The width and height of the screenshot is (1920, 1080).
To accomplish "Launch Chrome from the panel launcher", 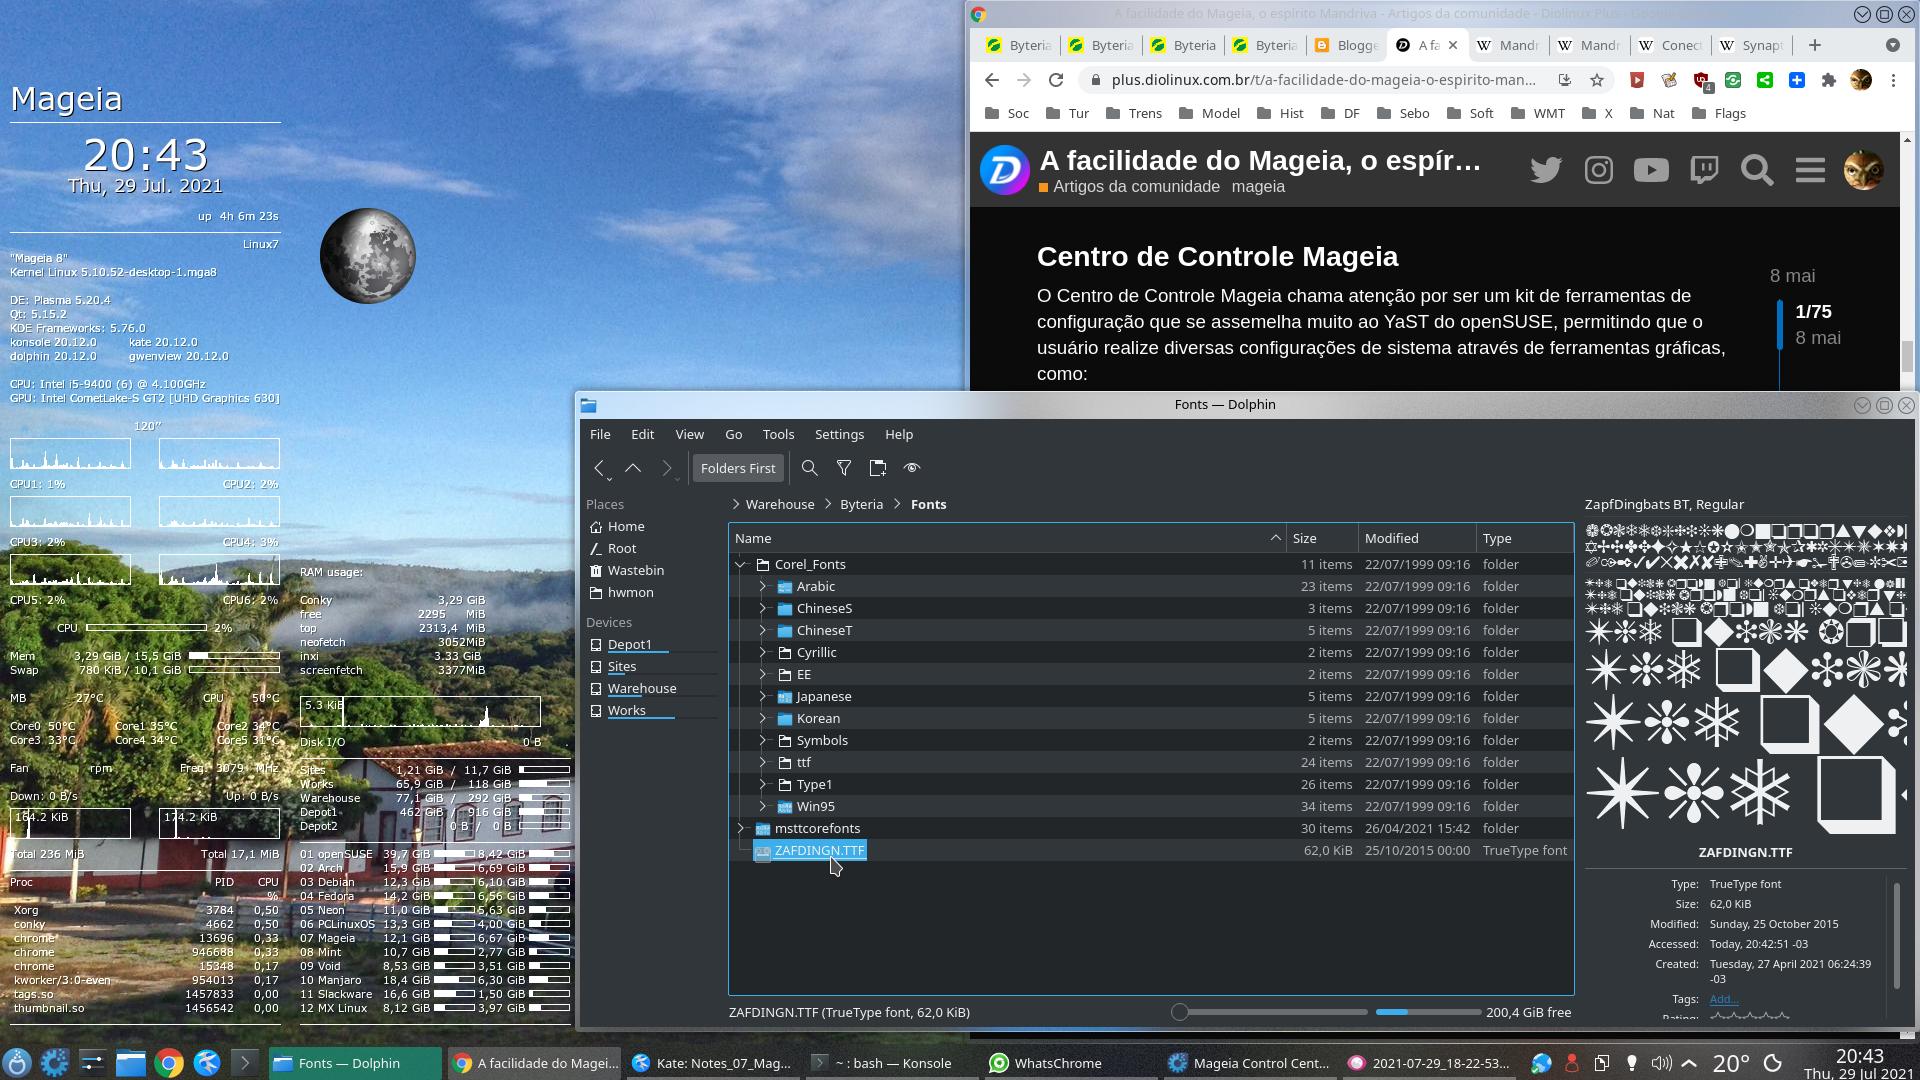I will click(169, 1062).
